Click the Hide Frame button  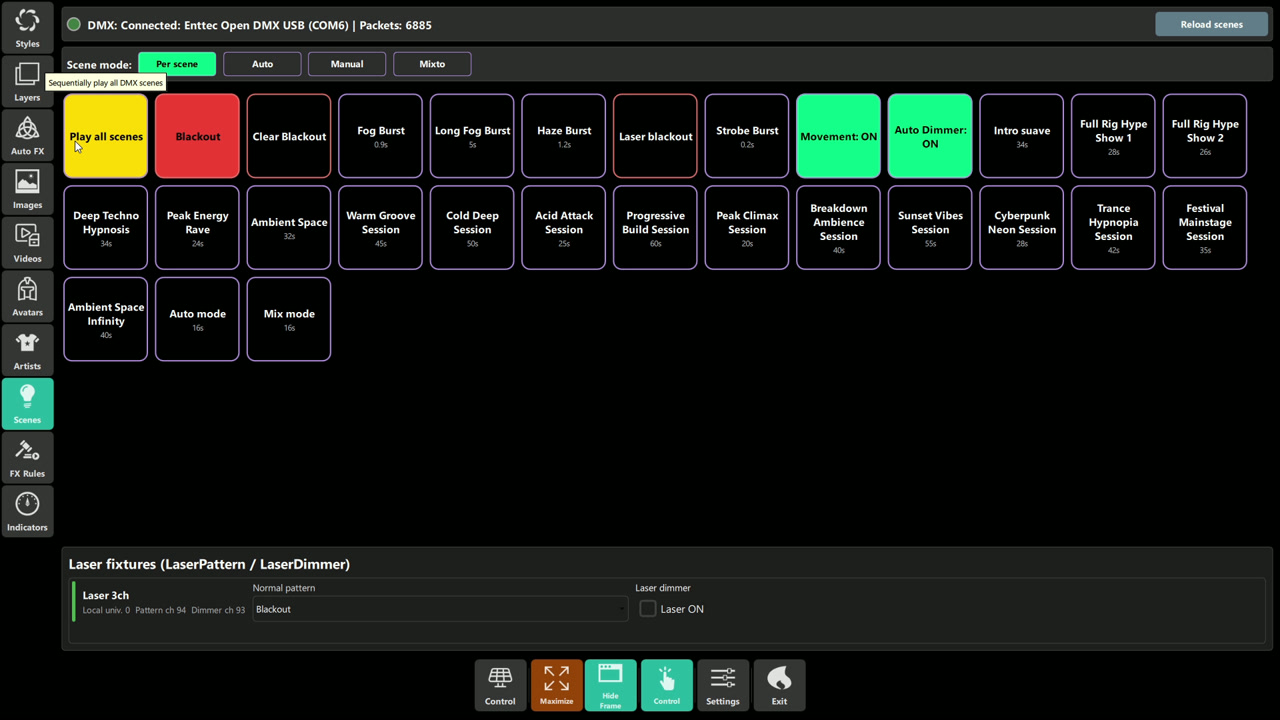(x=610, y=685)
